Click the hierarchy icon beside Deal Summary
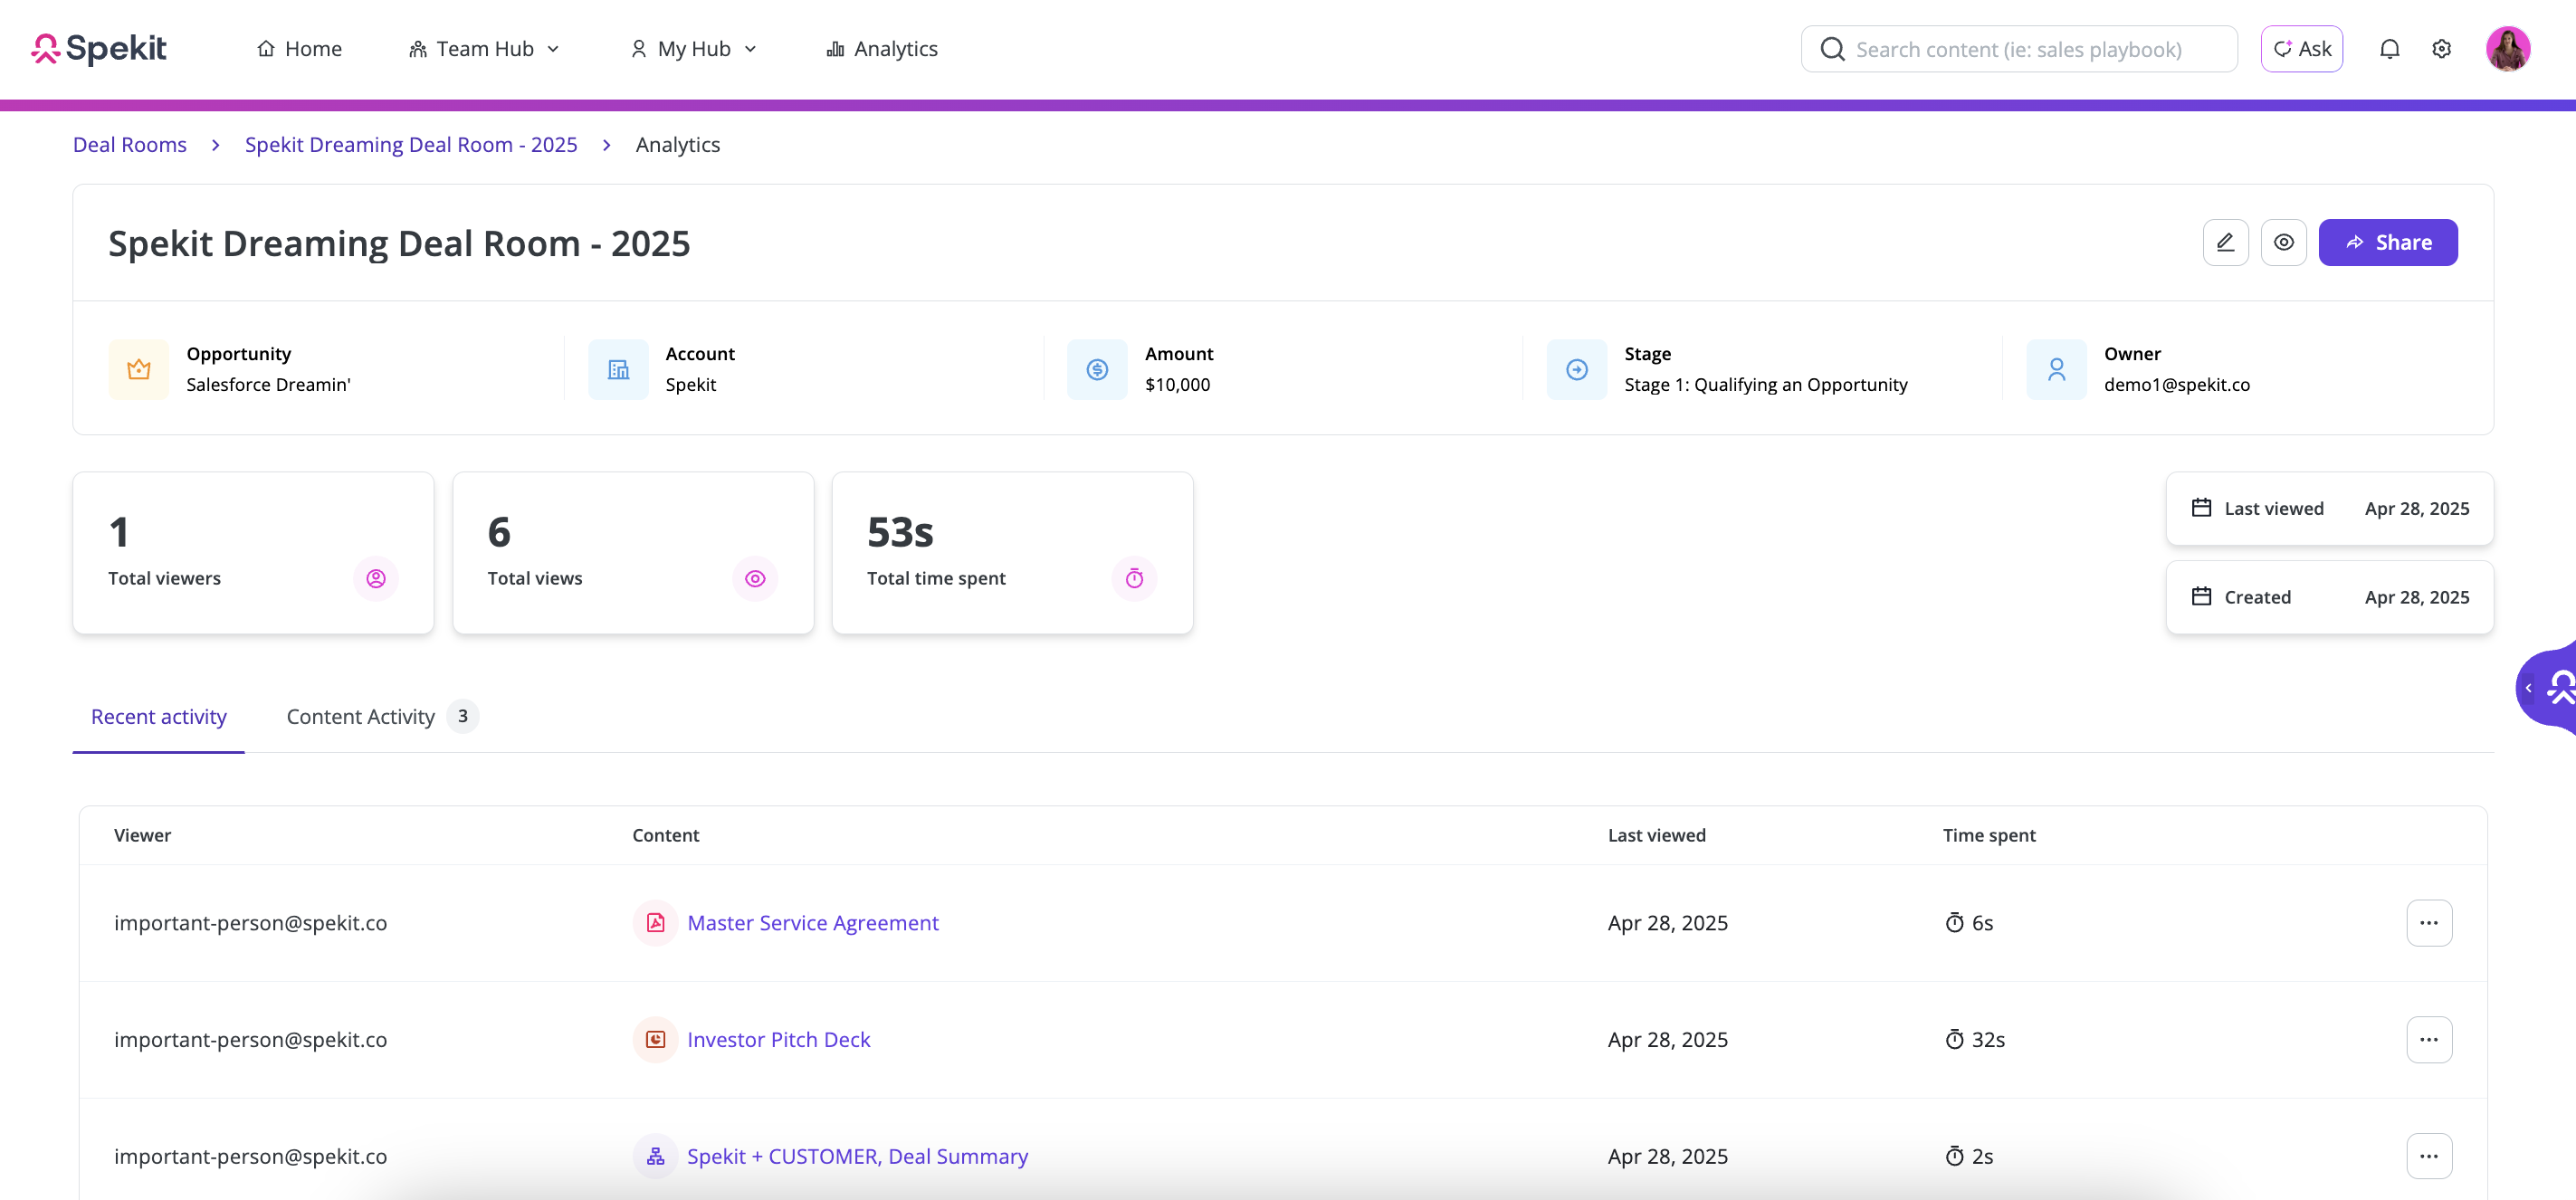The height and width of the screenshot is (1200, 2576). tap(655, 1156)
